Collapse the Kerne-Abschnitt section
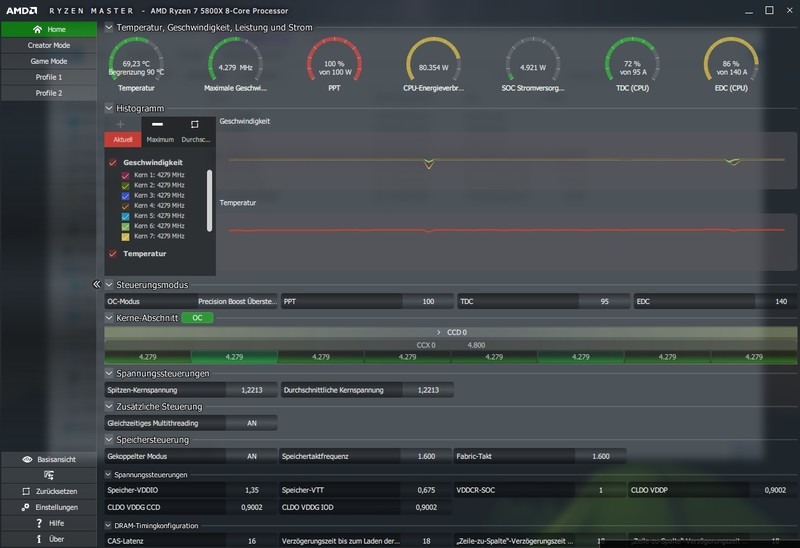Viewport: 800px width, 548px height. pyautogui.click(x=109, y=318)
